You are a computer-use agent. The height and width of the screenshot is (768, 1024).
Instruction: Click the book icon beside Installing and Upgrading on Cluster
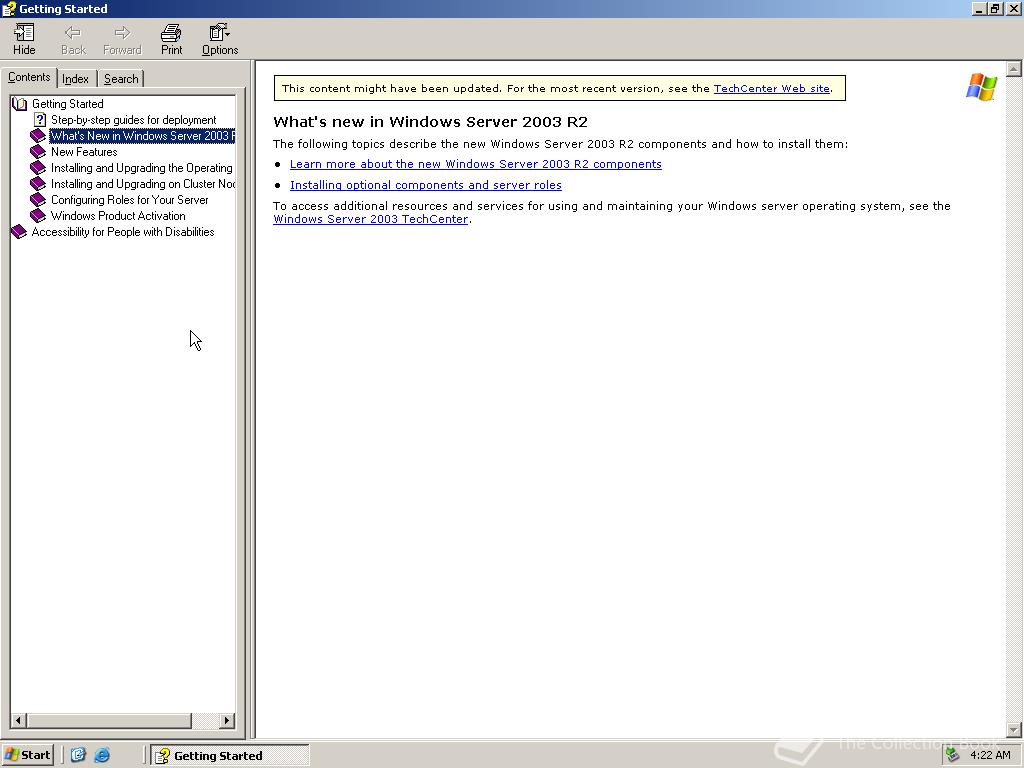click(38, 184)
